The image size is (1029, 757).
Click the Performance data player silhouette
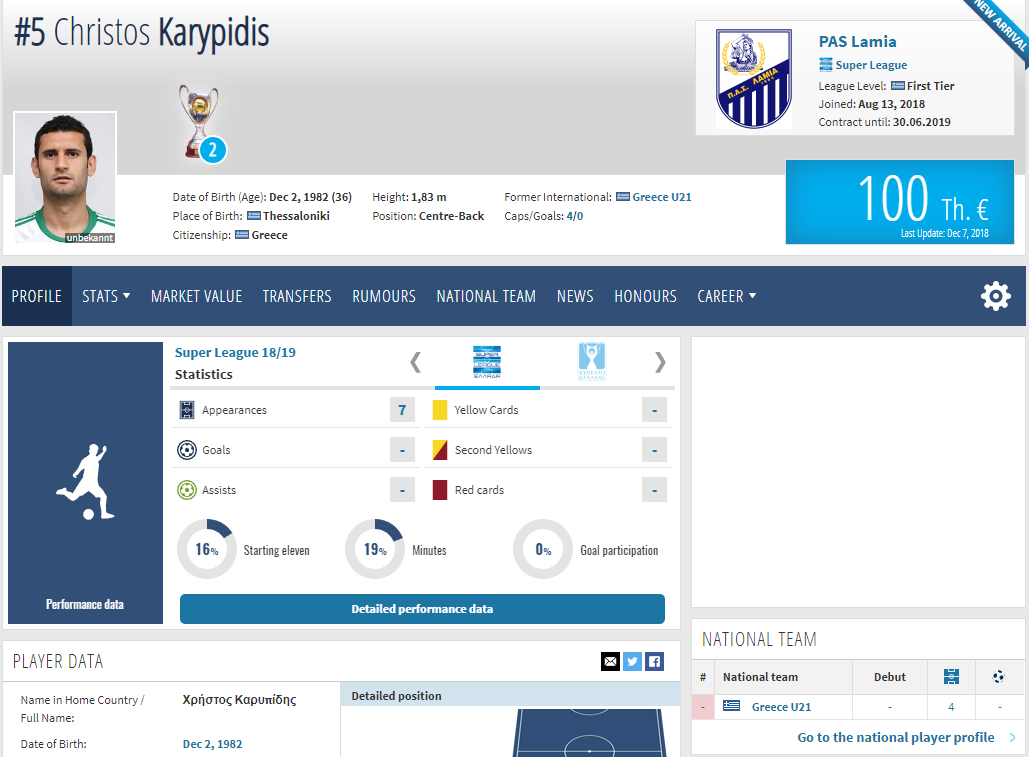tap(85, 482)
